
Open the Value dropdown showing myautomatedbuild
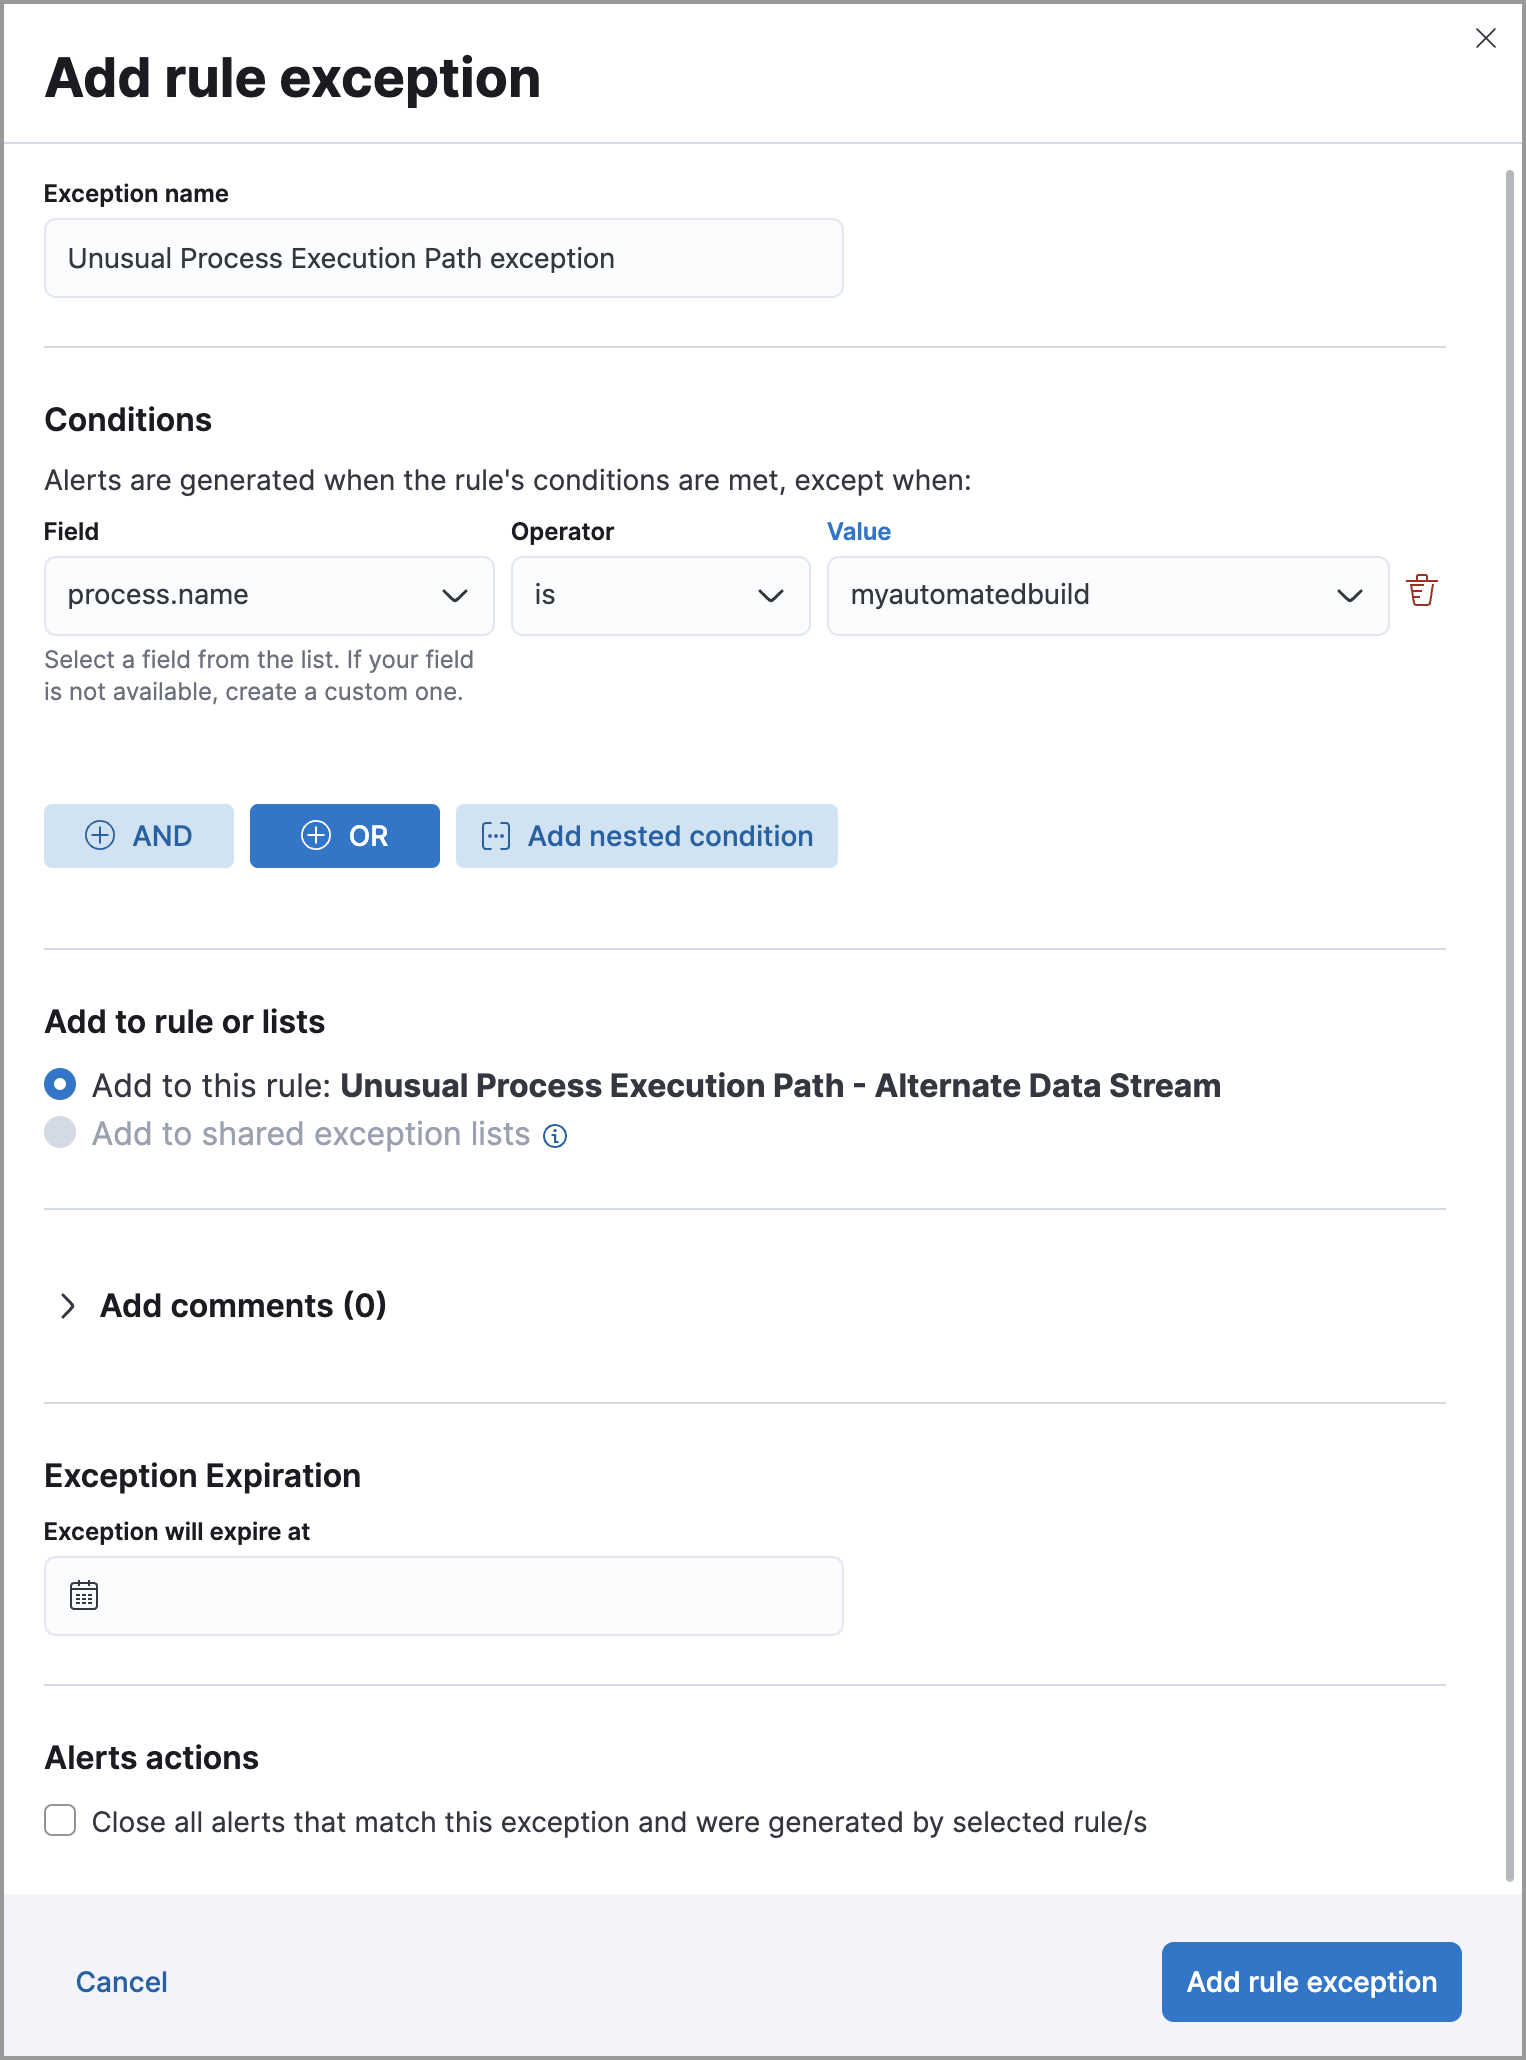pyautogui.click(x=1107, y=596)
